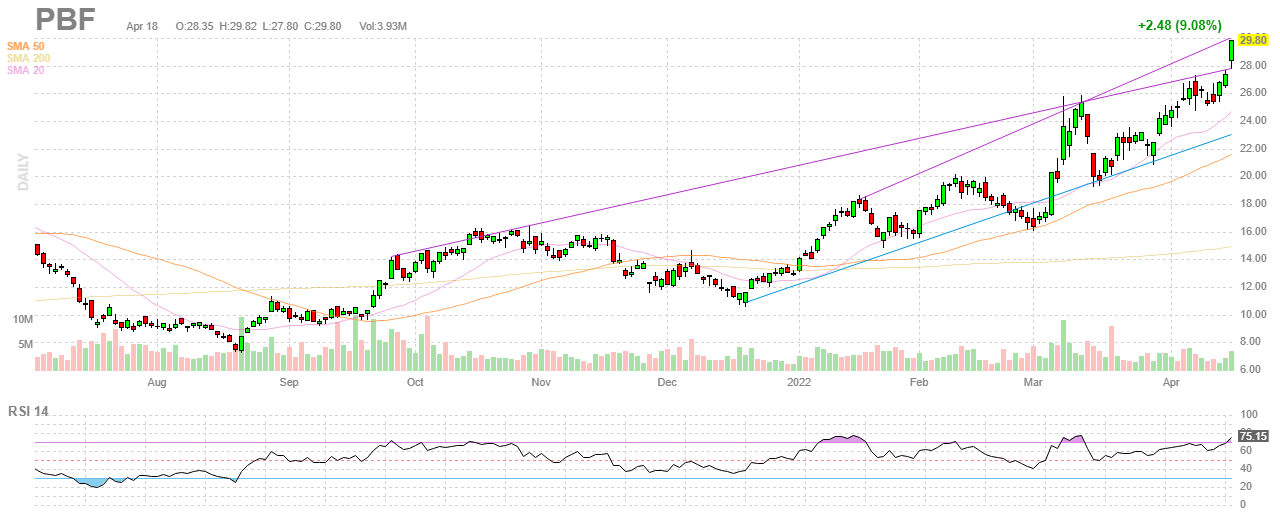Click the 10M volume axis label
The width and height of the screenshot is (1280, 520).
pos(22,320)
